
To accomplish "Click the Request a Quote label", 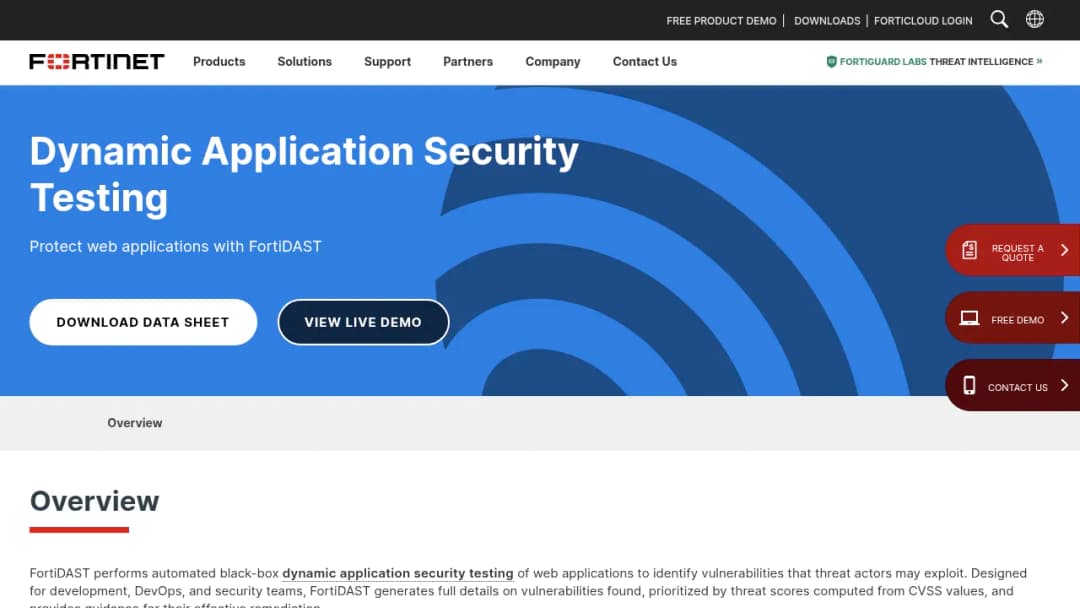I will click(1017, 253).
